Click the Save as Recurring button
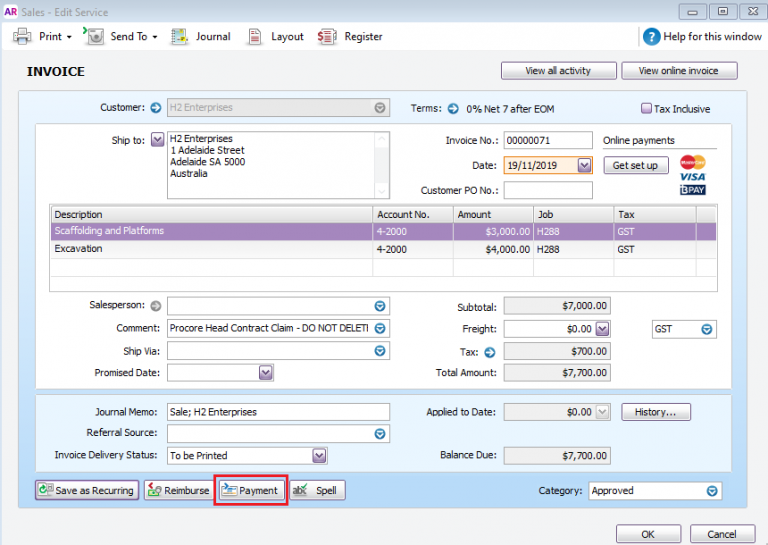This screenshot has width=768, height=545. pos(87,490)
